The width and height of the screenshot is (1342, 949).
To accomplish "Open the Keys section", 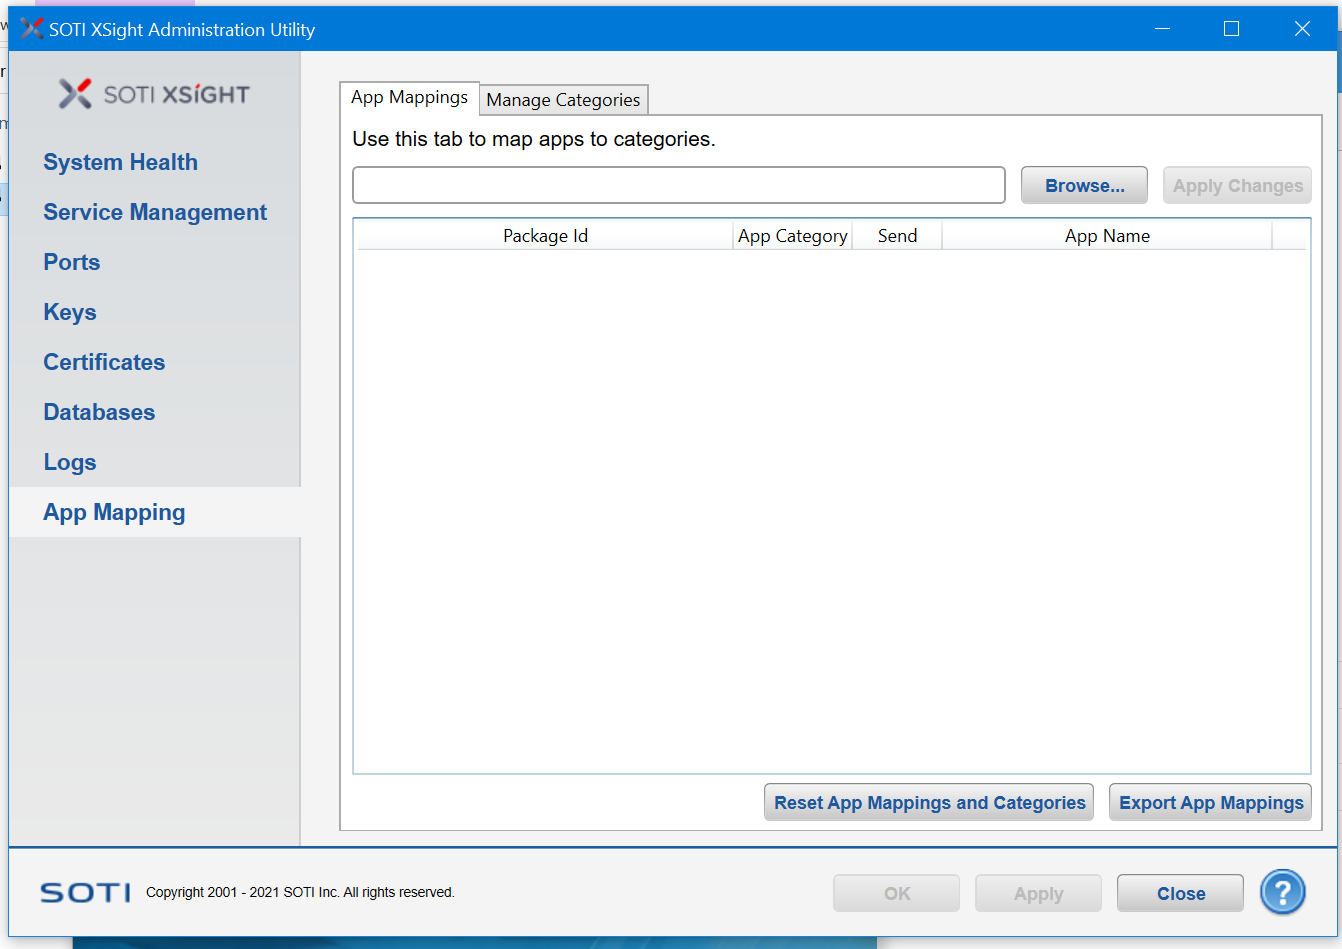I will pyautogui.click(x=70, y=312).
